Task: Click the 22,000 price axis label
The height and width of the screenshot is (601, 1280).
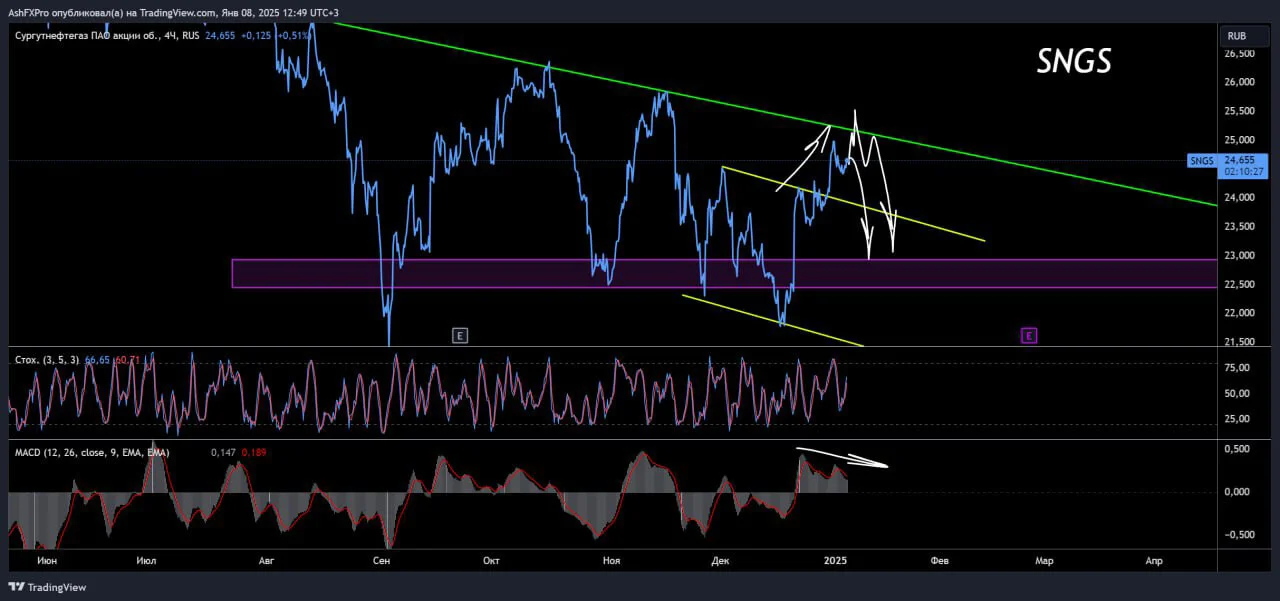Action: point(1239,314)
